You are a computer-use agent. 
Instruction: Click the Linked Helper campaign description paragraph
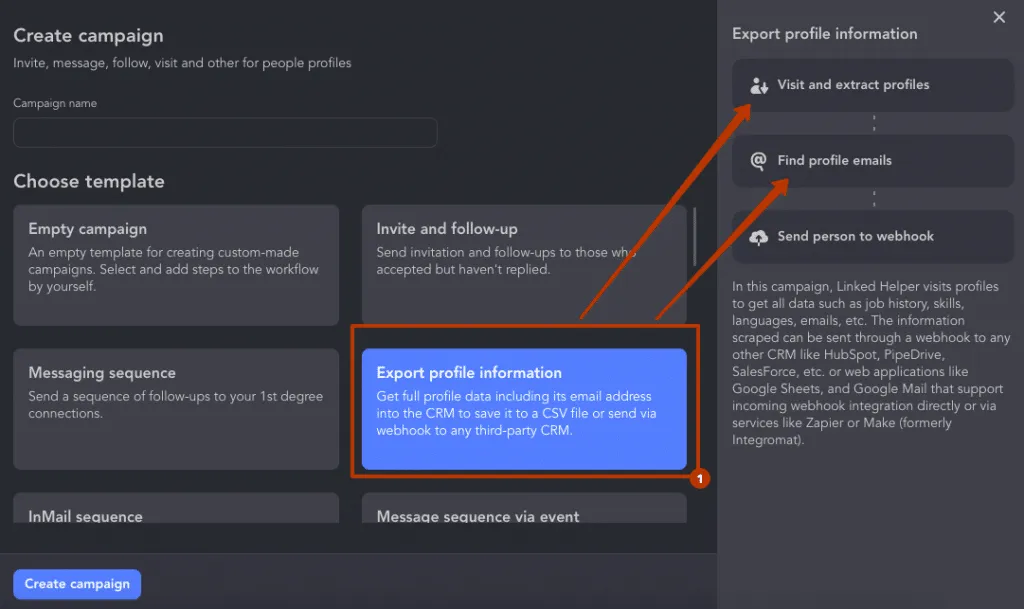(x=871, y=363)
